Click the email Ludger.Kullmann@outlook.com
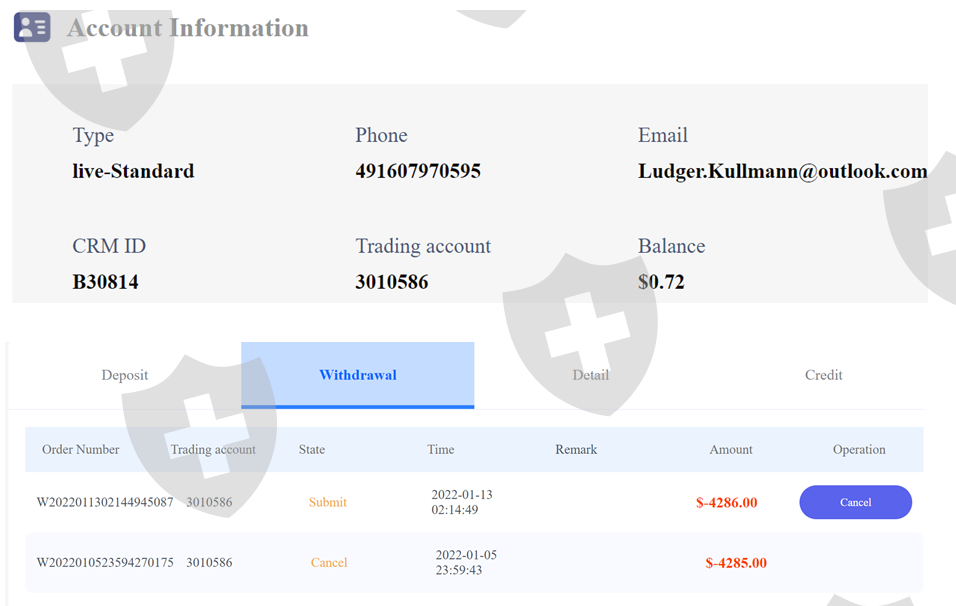Image resolution: width=956 pixels, height=606 pixels. point(782,171)
